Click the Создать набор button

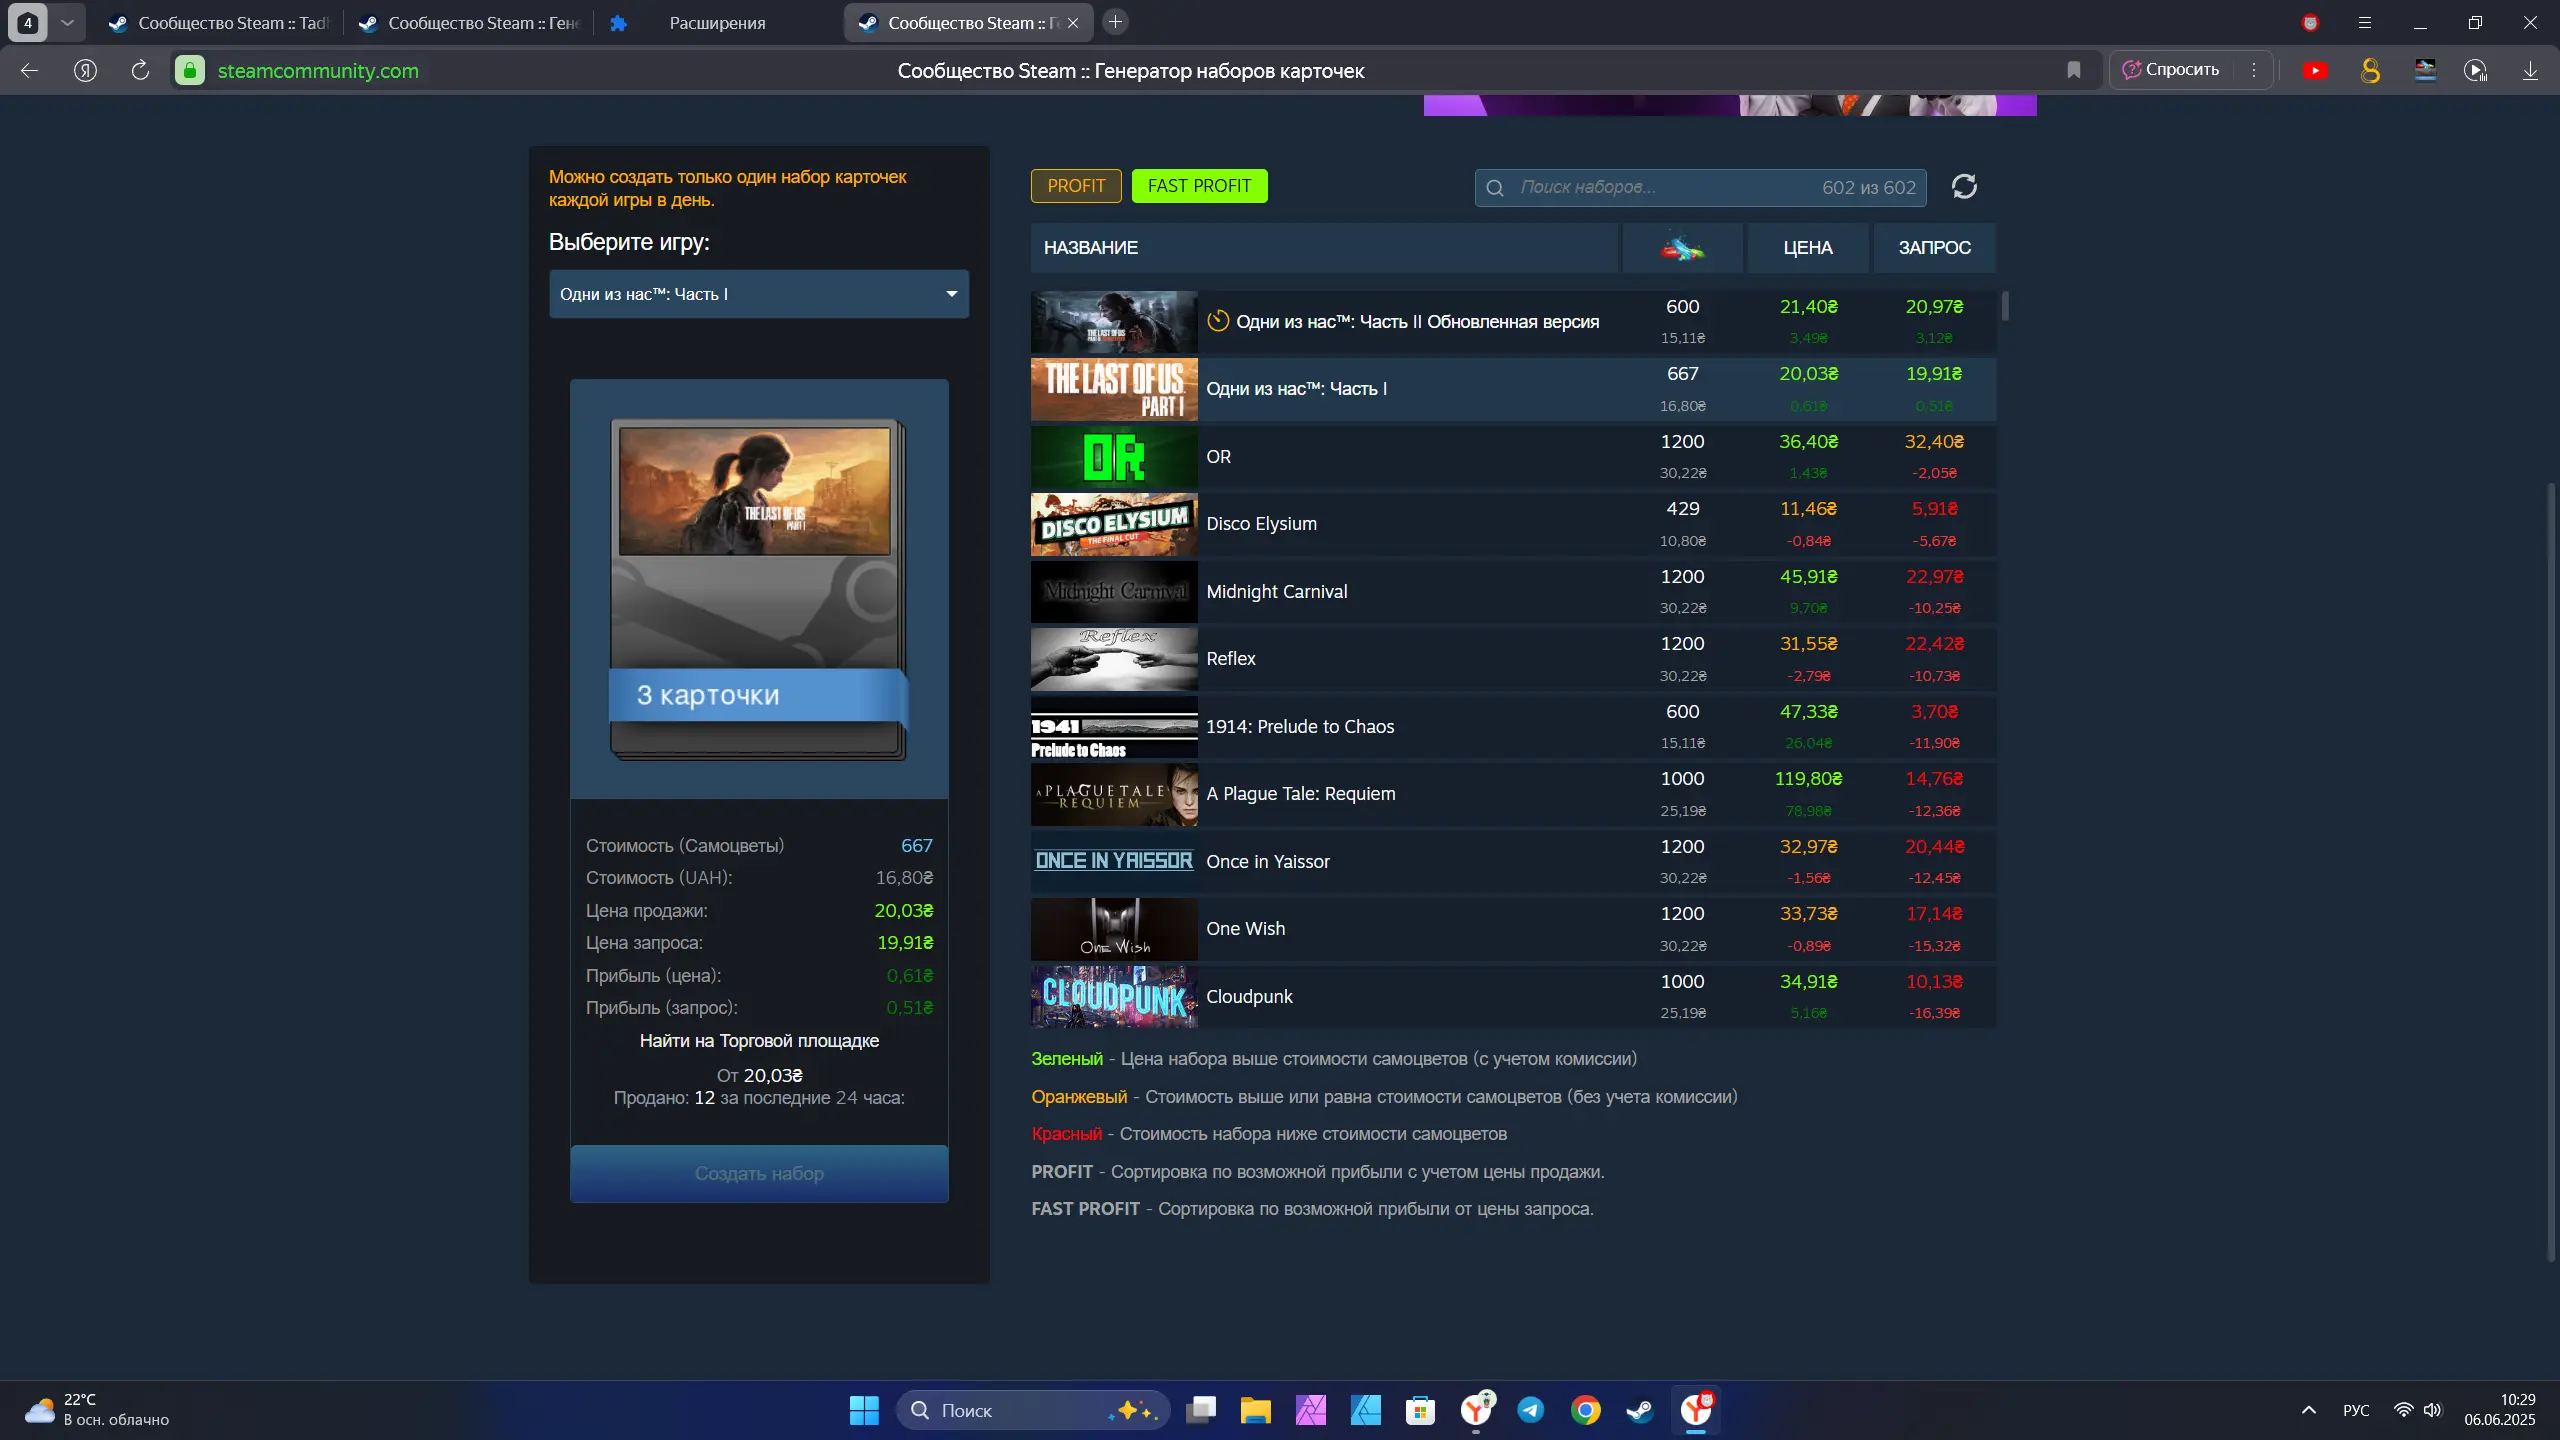tap(759, 1173)
